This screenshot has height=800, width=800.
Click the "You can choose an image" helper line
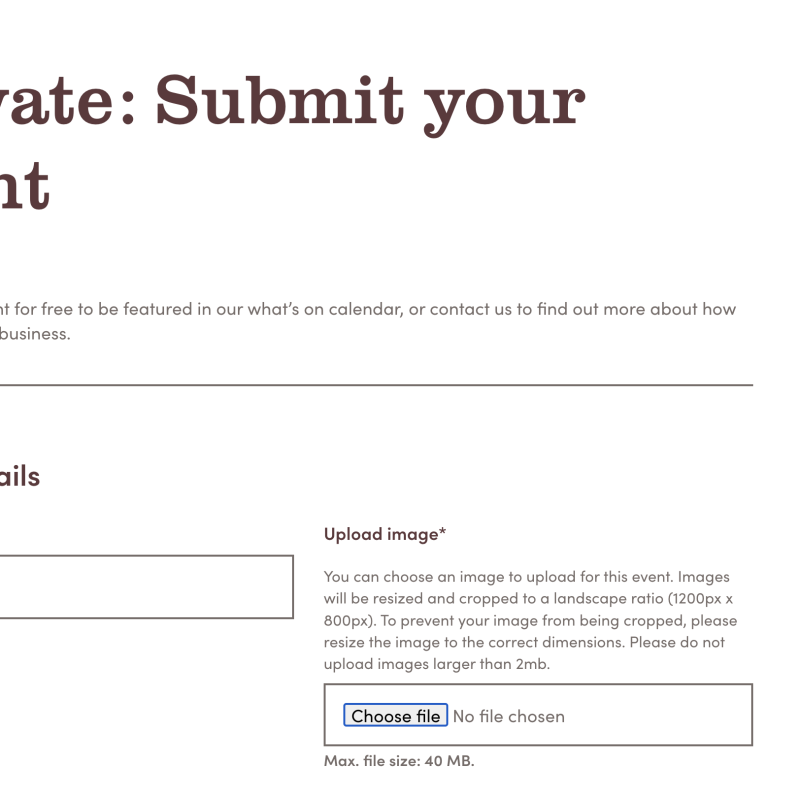coord(420,577)
